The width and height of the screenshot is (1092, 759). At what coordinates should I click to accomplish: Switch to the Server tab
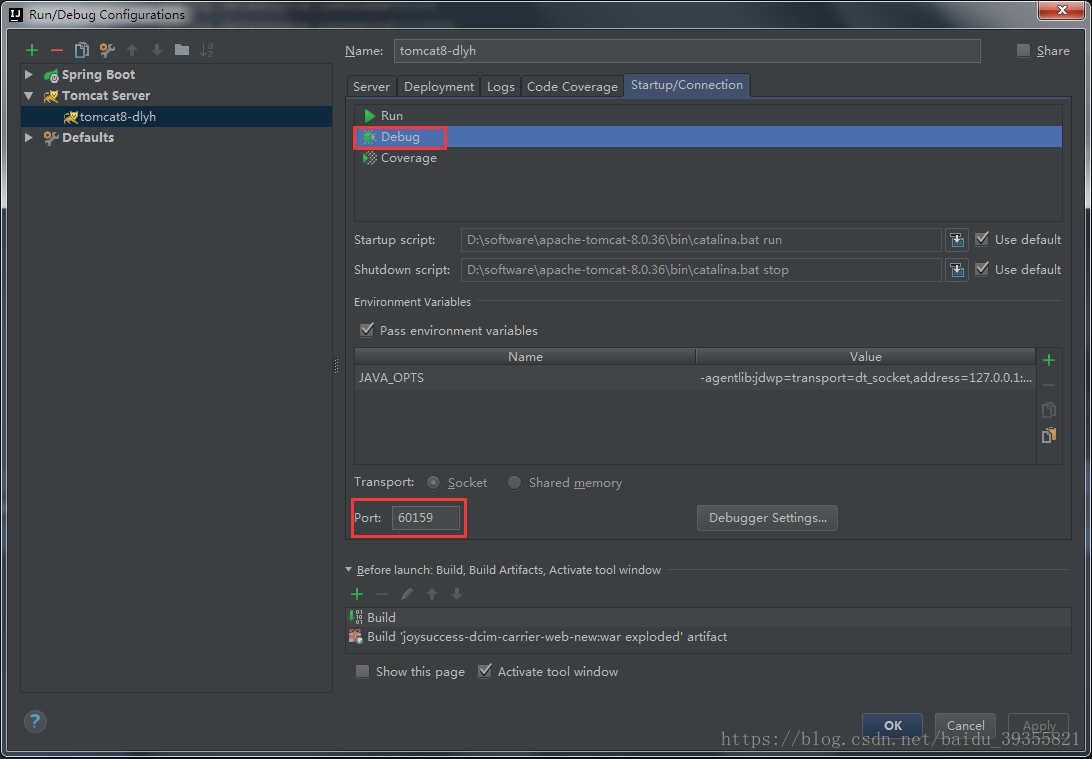[371, 86]
